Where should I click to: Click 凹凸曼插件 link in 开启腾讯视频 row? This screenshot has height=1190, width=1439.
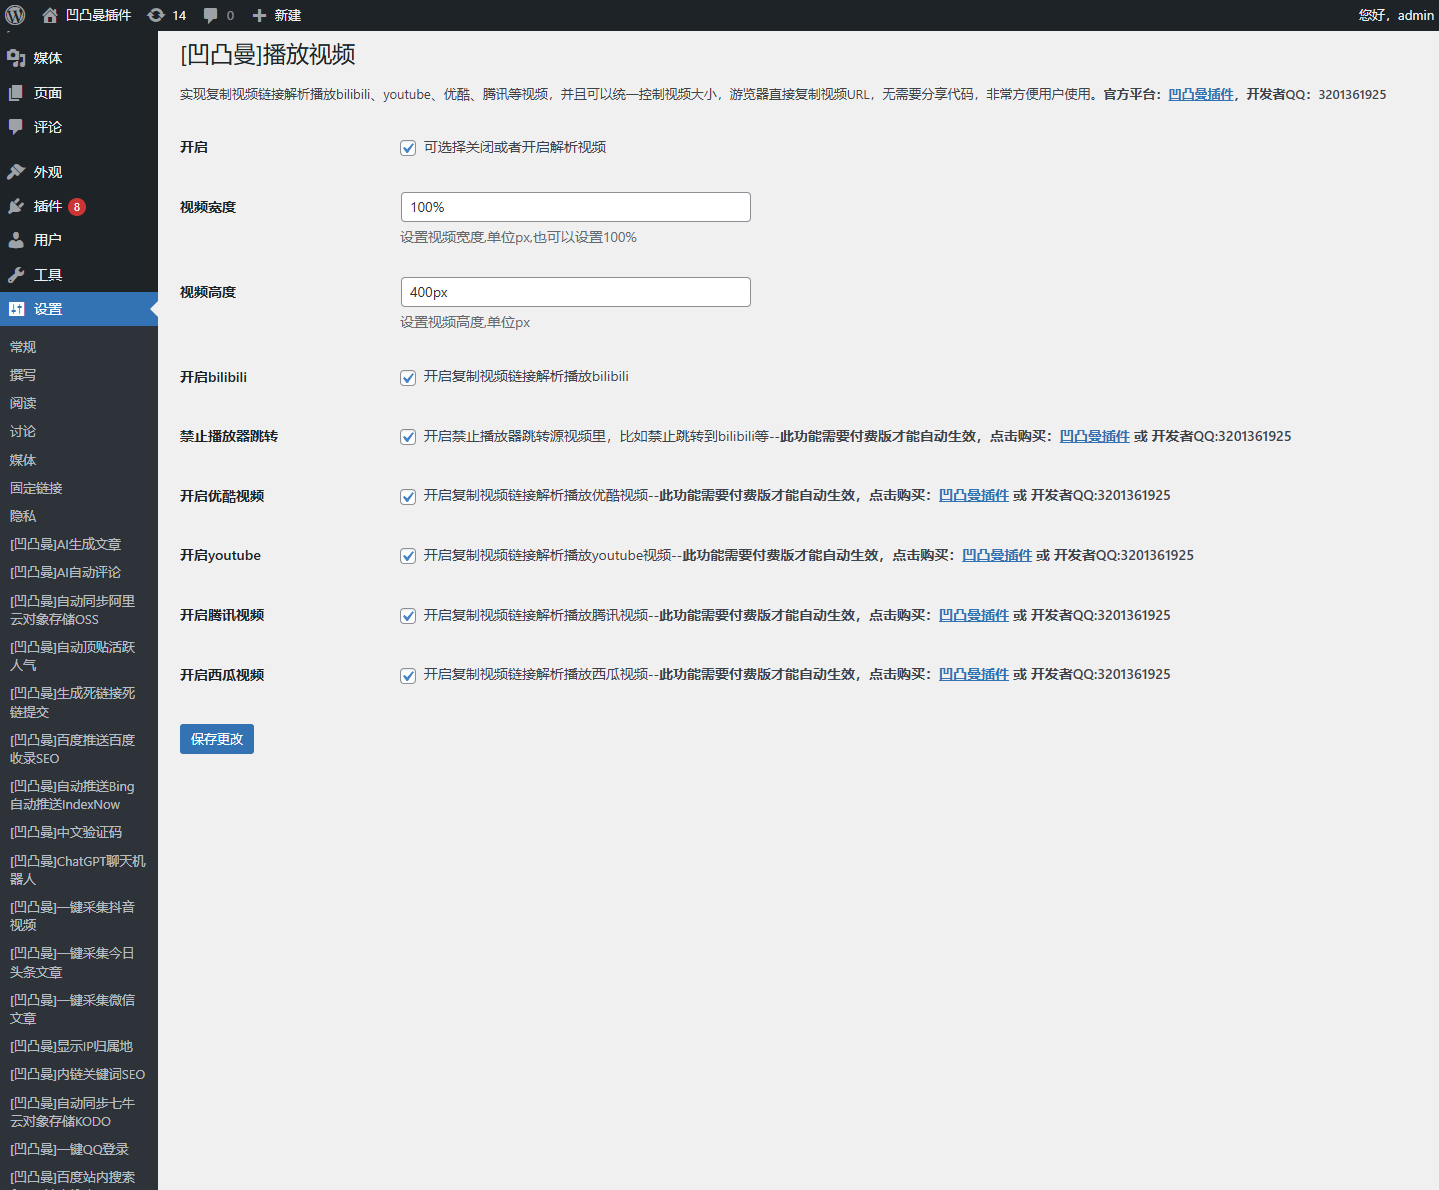[973, 615]
